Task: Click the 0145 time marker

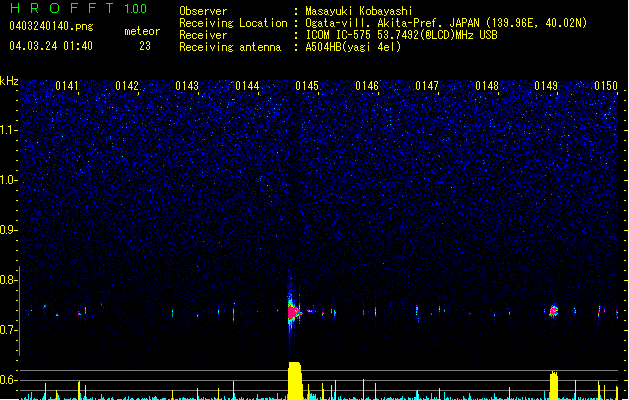Action: point(307,86)
